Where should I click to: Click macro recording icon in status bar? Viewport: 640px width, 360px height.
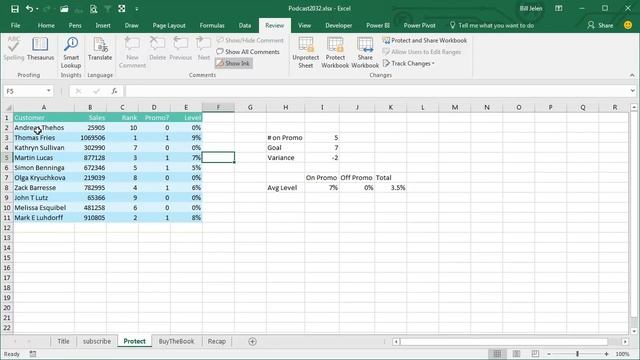(x=33, y=354)
